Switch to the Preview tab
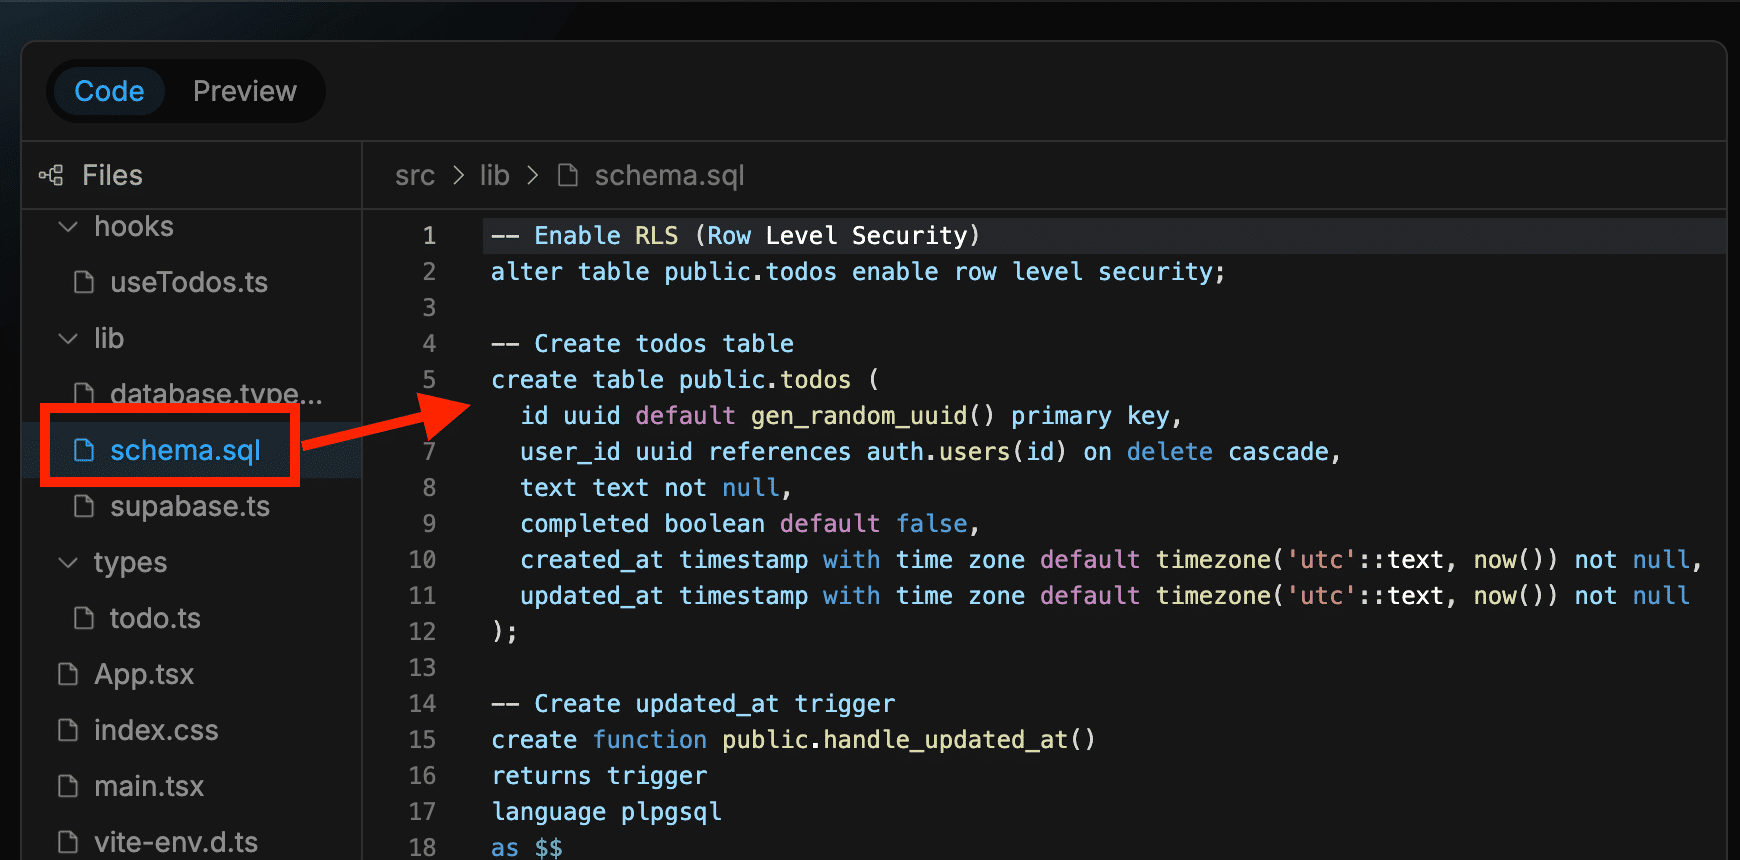The width and height of the screenshot is (1740, 860). tap(244, 91)
